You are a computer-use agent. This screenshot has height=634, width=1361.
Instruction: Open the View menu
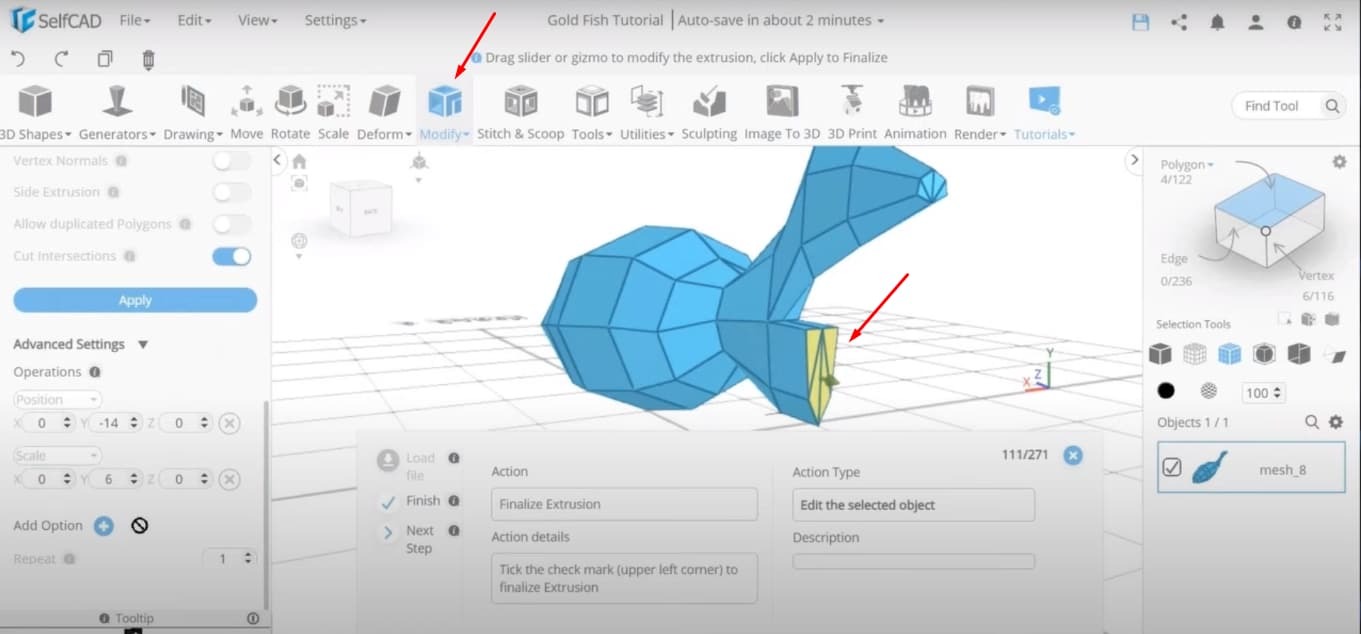(x=256, y=19)
